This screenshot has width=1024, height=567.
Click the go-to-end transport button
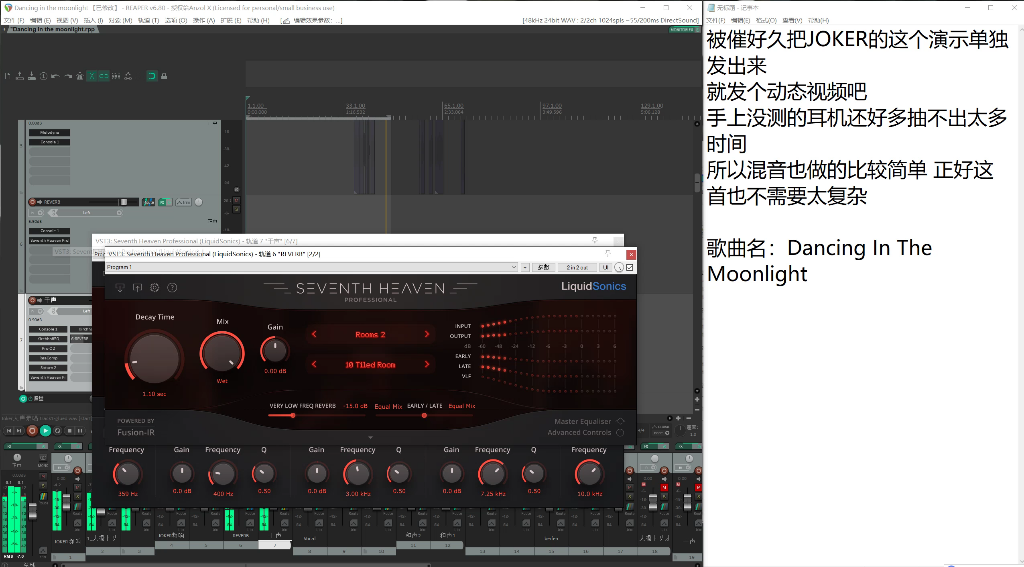pos(20,430)
